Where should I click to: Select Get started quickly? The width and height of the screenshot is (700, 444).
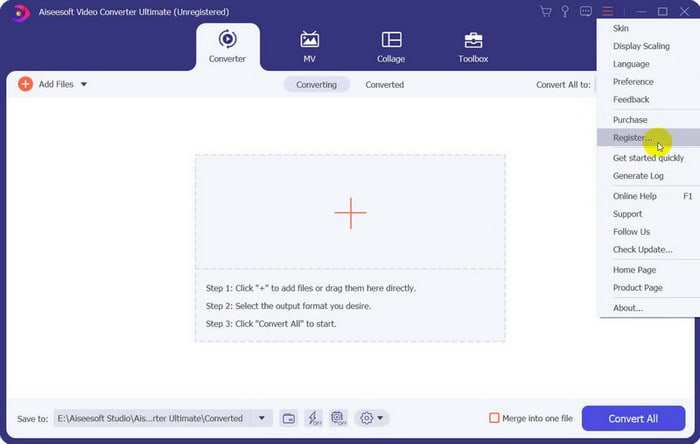click(648, 158)
